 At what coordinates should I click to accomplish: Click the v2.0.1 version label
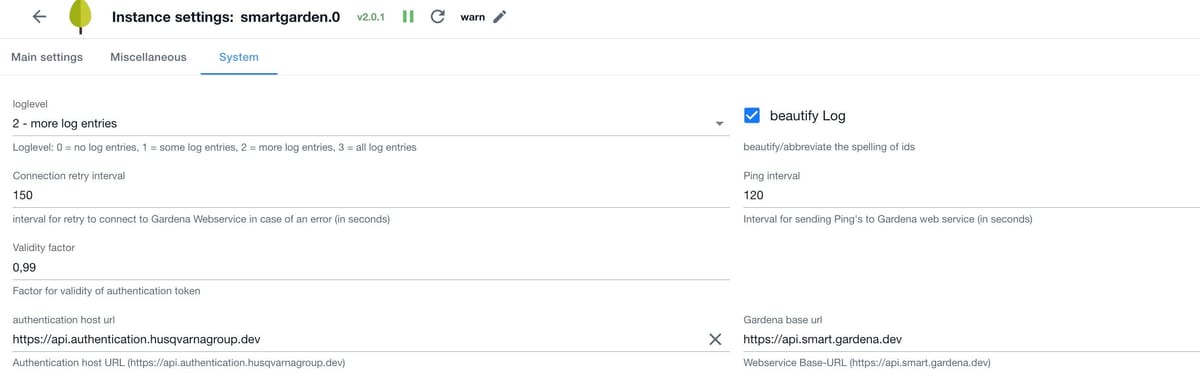click(x=371, y=17)
